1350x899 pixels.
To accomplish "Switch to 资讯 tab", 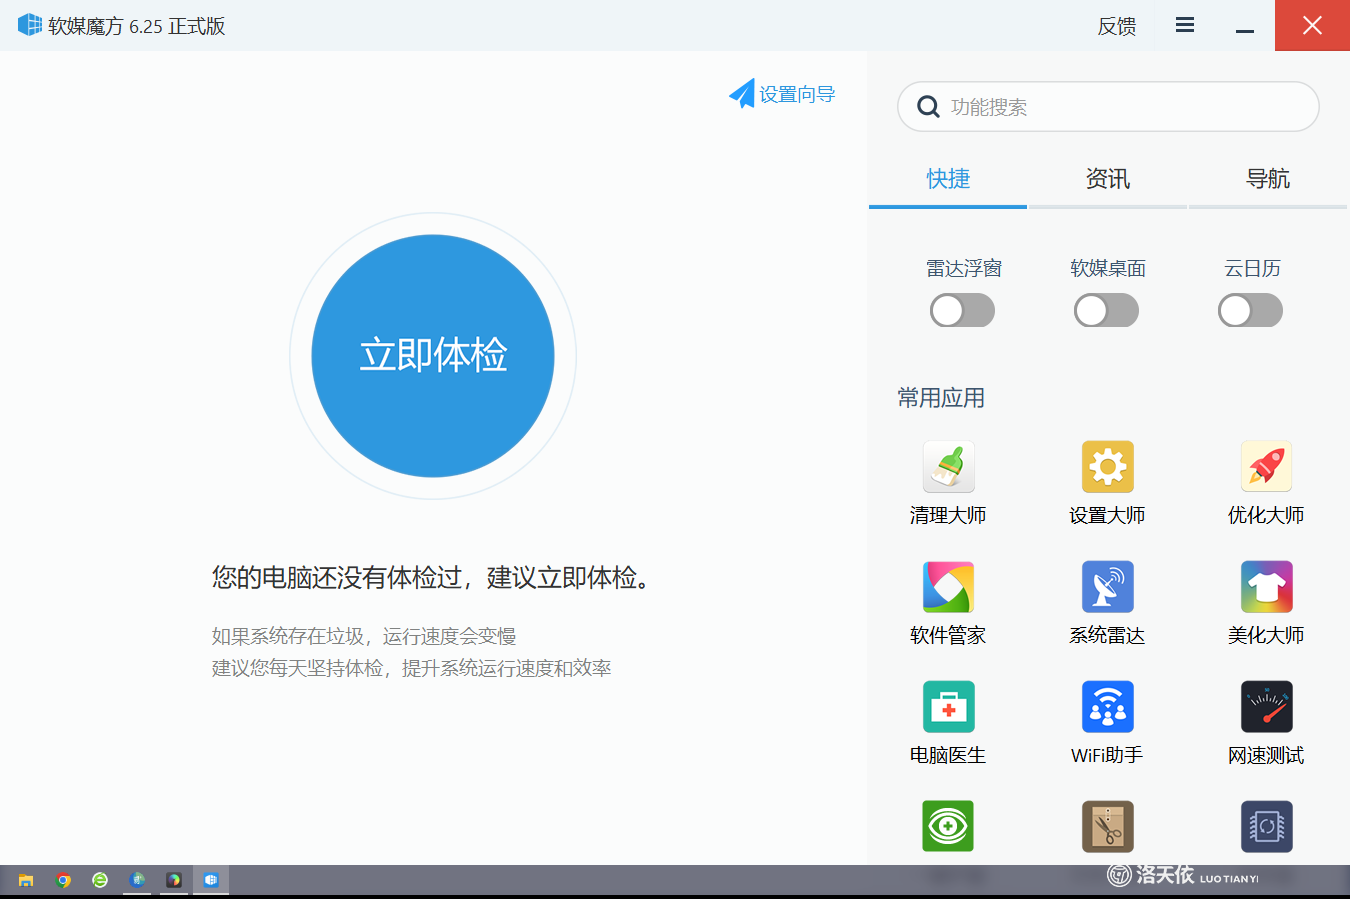I will [1108, 179].
